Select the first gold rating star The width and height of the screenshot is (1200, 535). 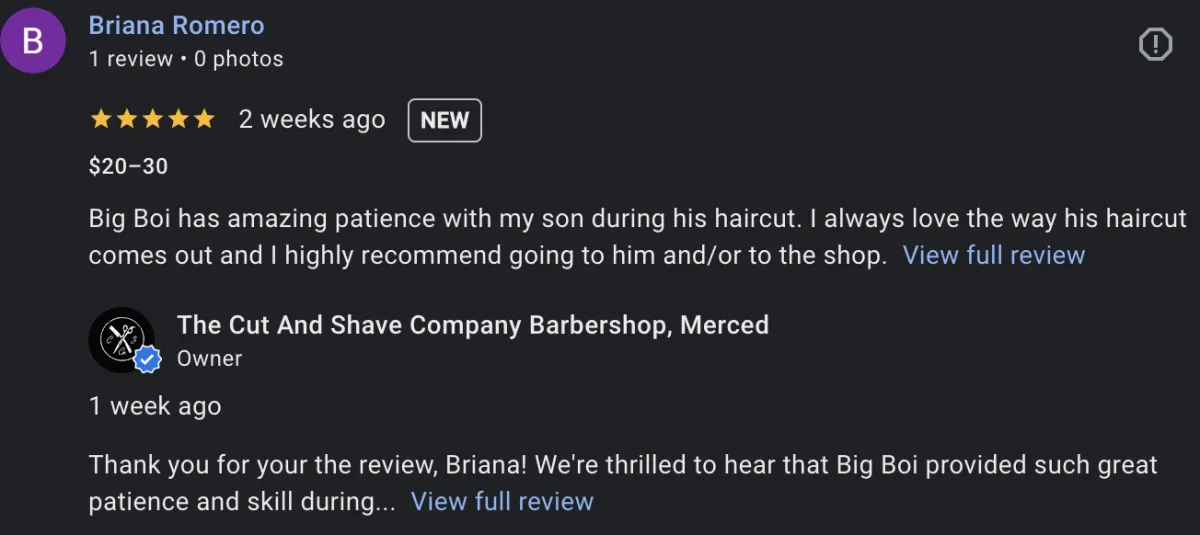point(101,120)
